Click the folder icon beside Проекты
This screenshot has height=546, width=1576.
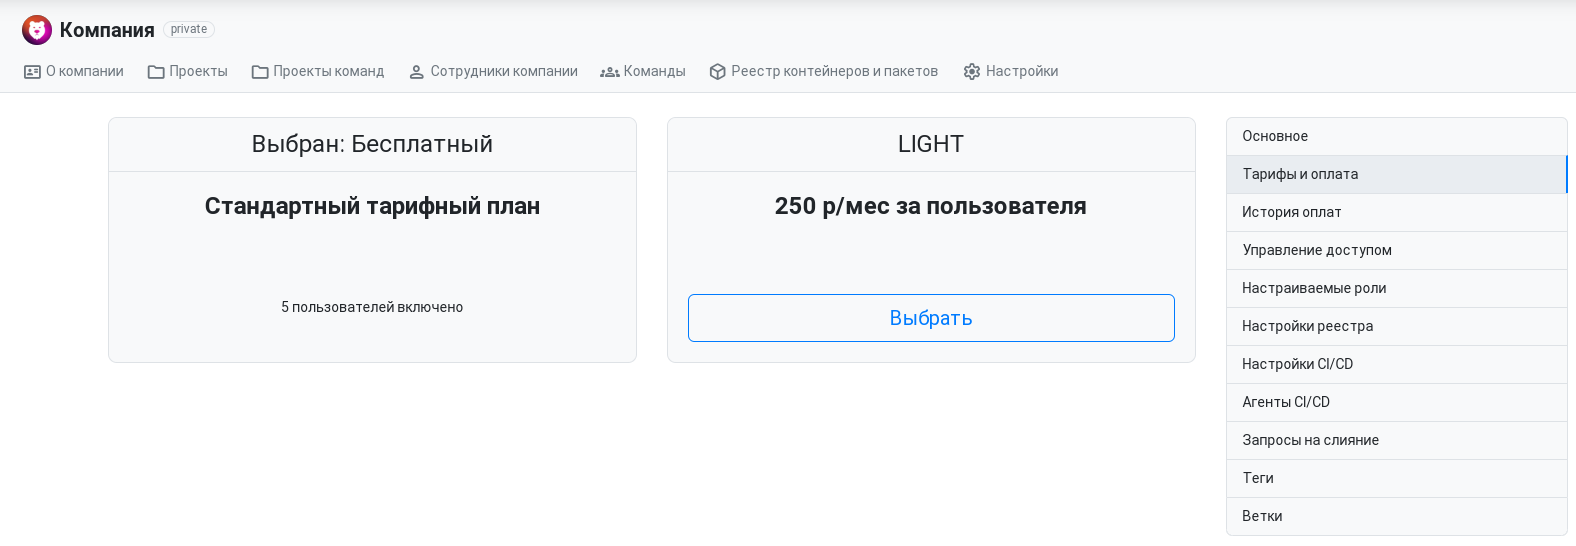156,72
